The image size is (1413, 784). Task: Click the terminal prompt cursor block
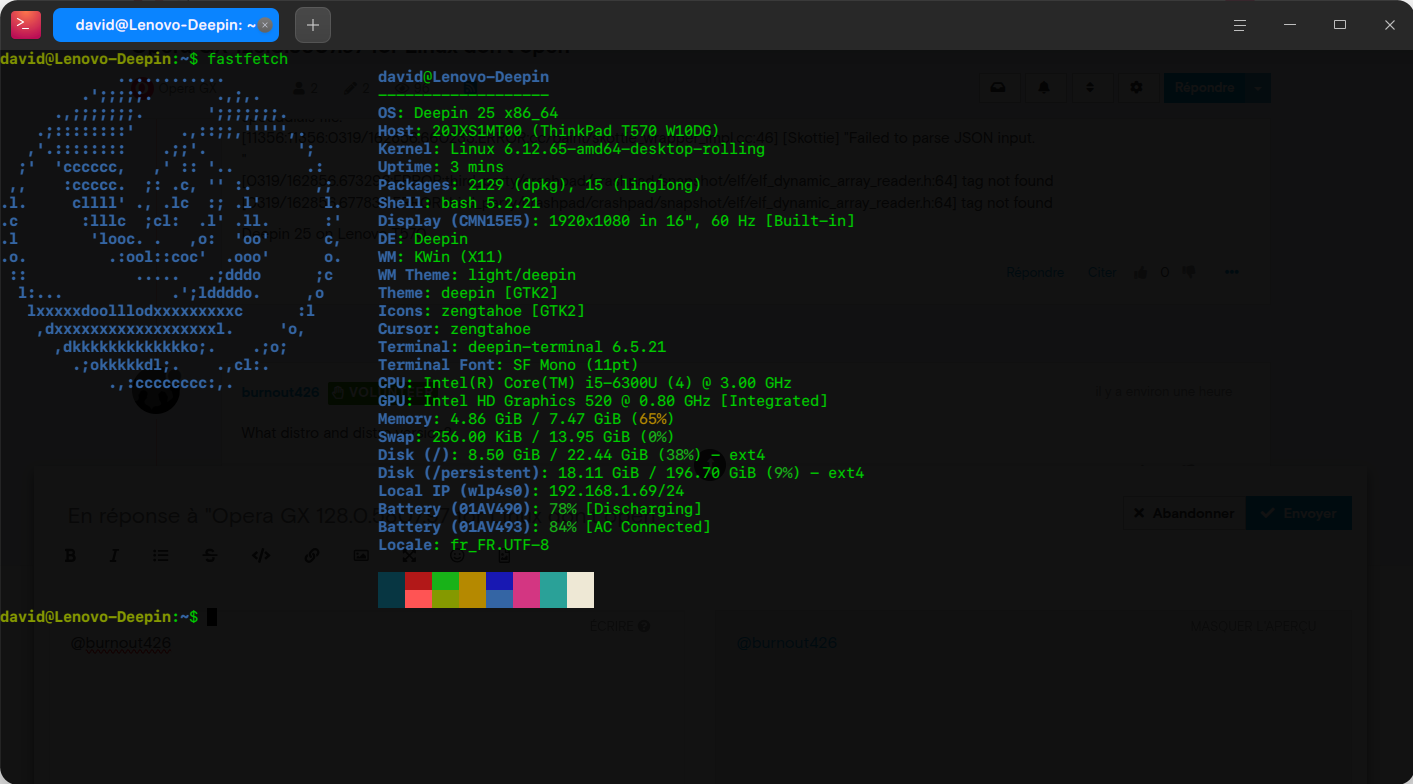(212, 617)
